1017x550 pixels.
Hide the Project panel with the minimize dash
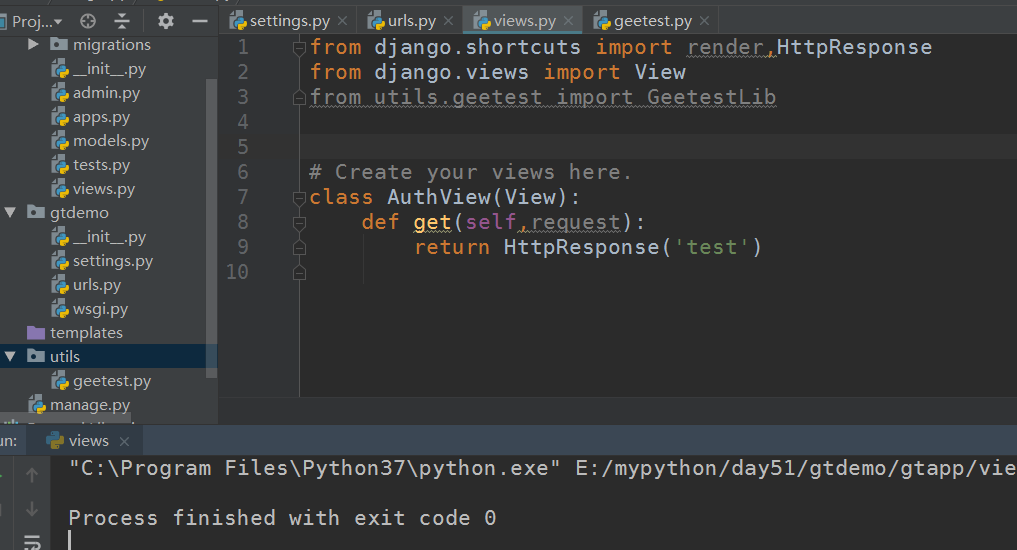(199, 21)
